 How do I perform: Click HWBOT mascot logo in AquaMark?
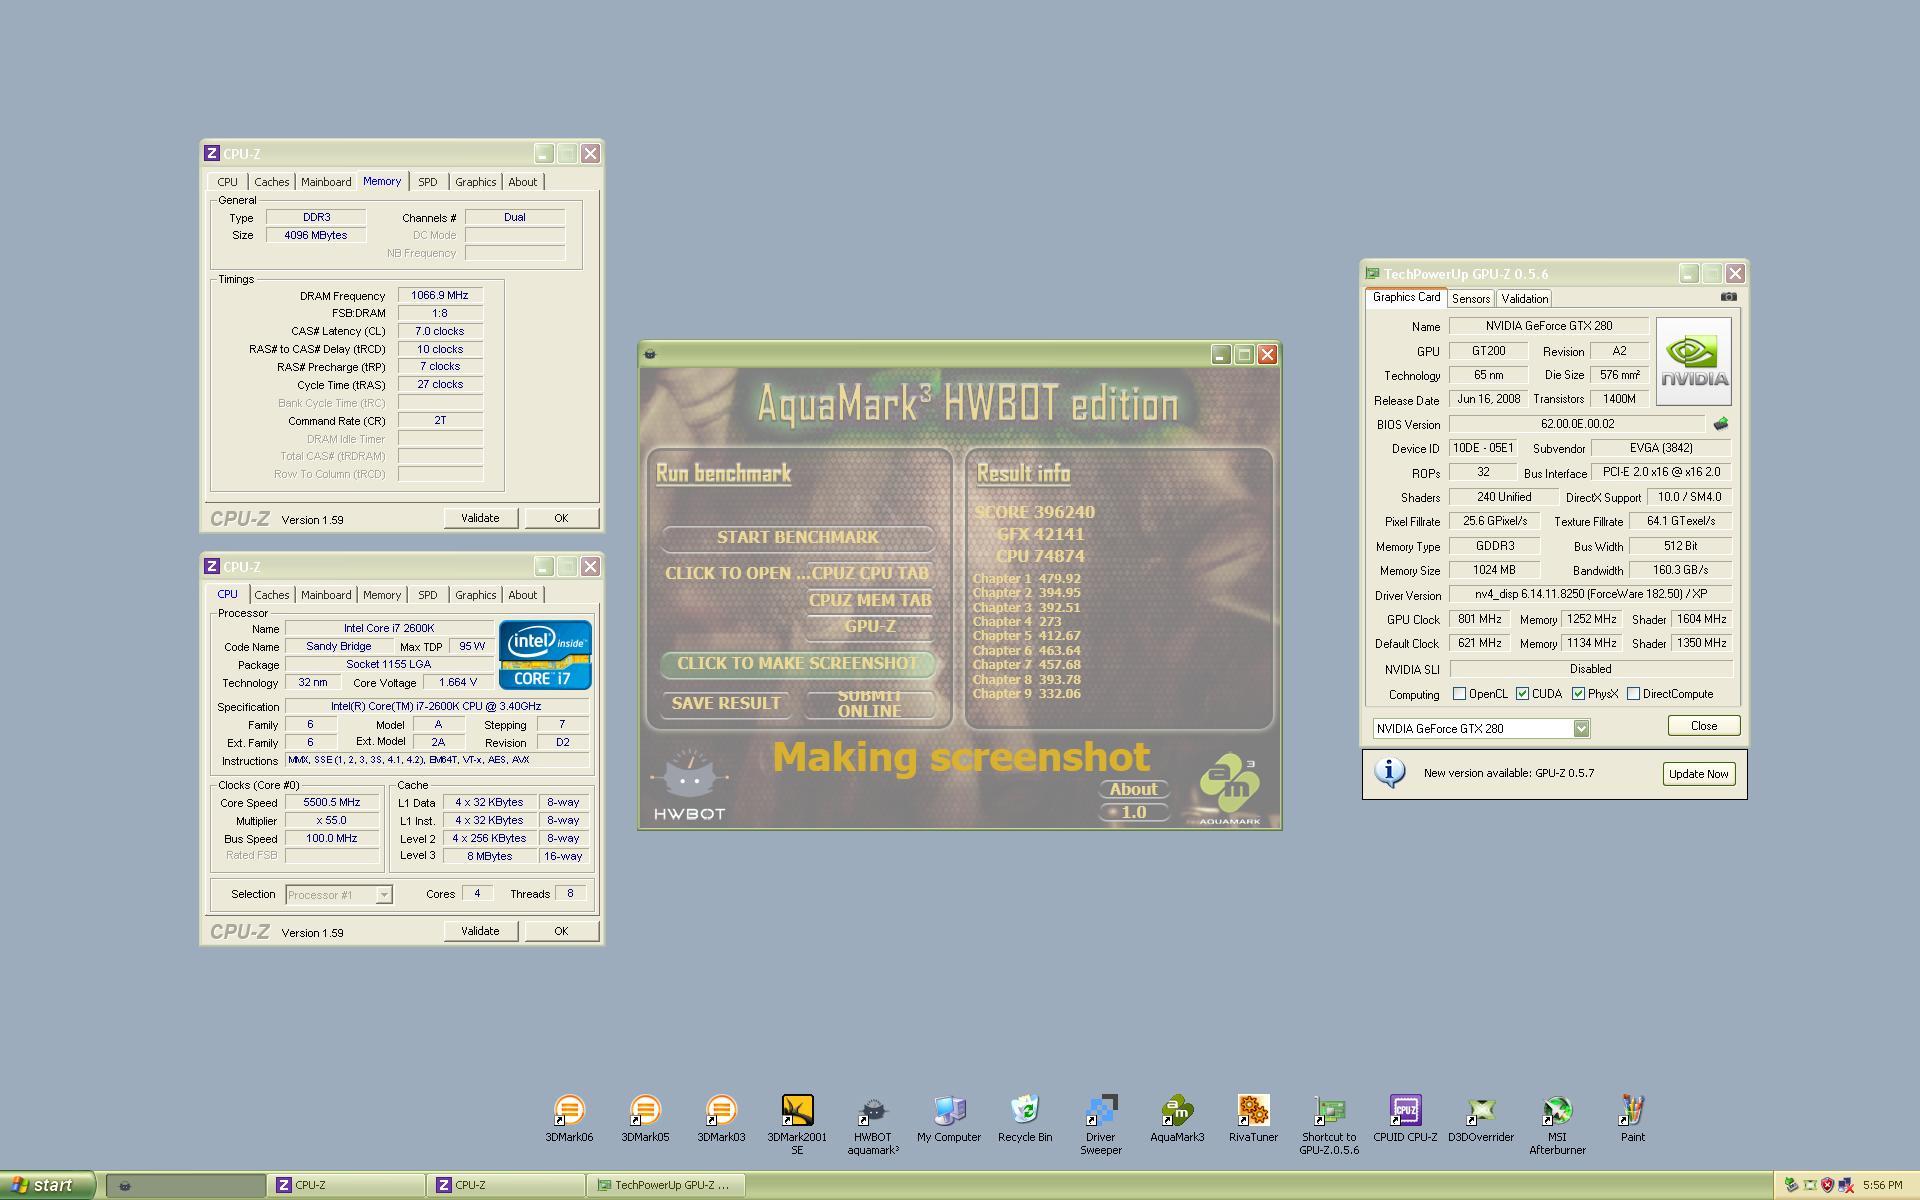click(x=689, y=785)
